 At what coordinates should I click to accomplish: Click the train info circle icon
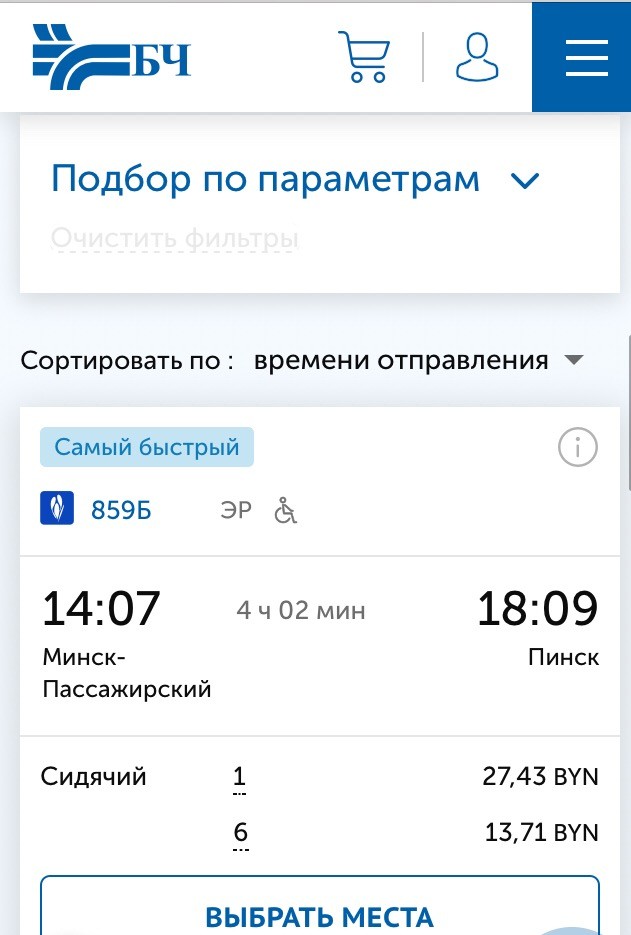(x=577, y=448)
